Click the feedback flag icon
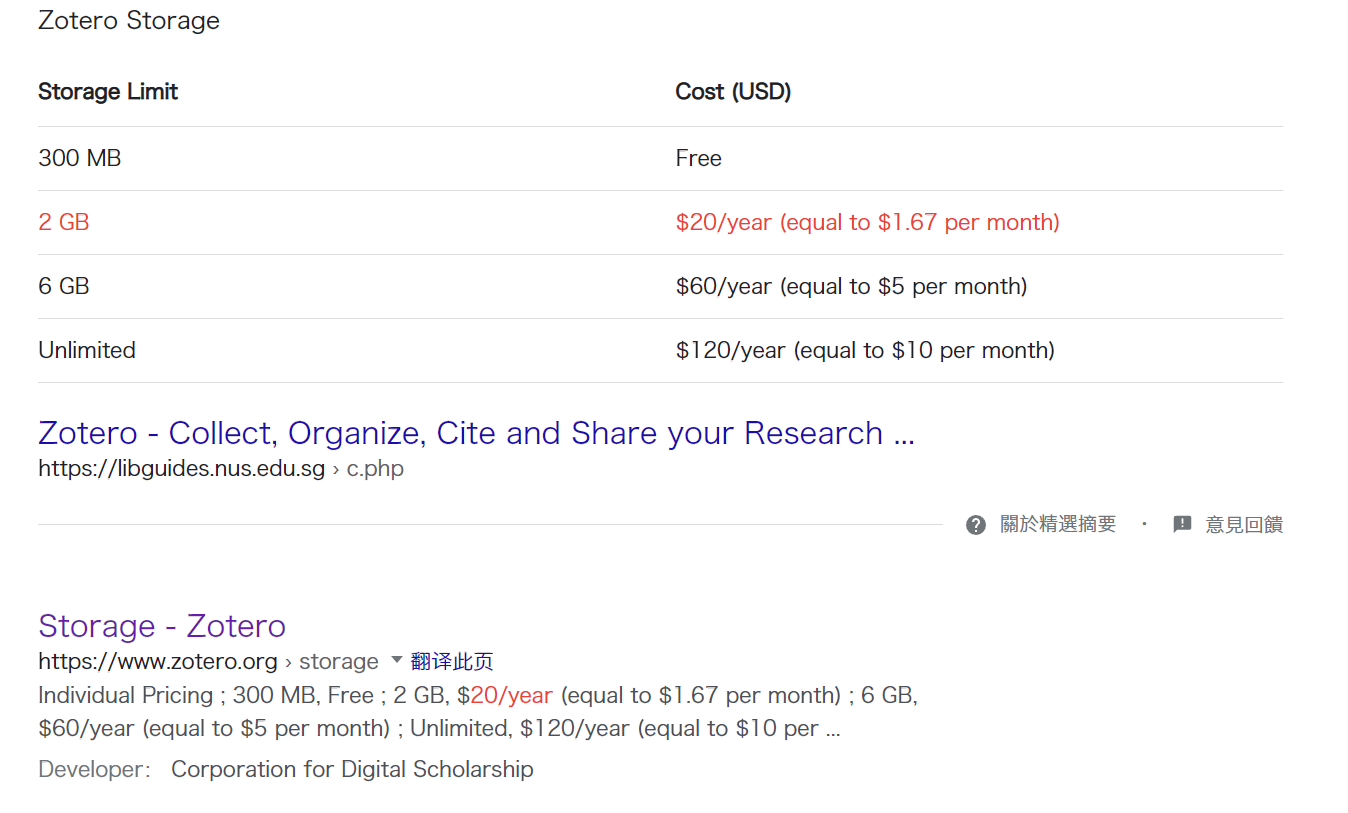Image resolution: width=1348 pixels, height=813 pixels. click(1182, 524)
